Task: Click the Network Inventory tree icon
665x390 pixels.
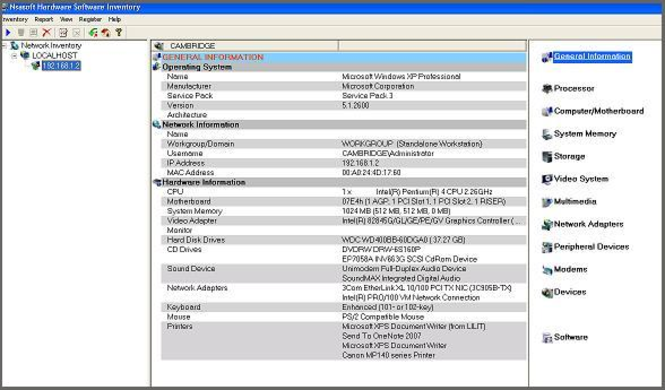Action: coord(14,45)
